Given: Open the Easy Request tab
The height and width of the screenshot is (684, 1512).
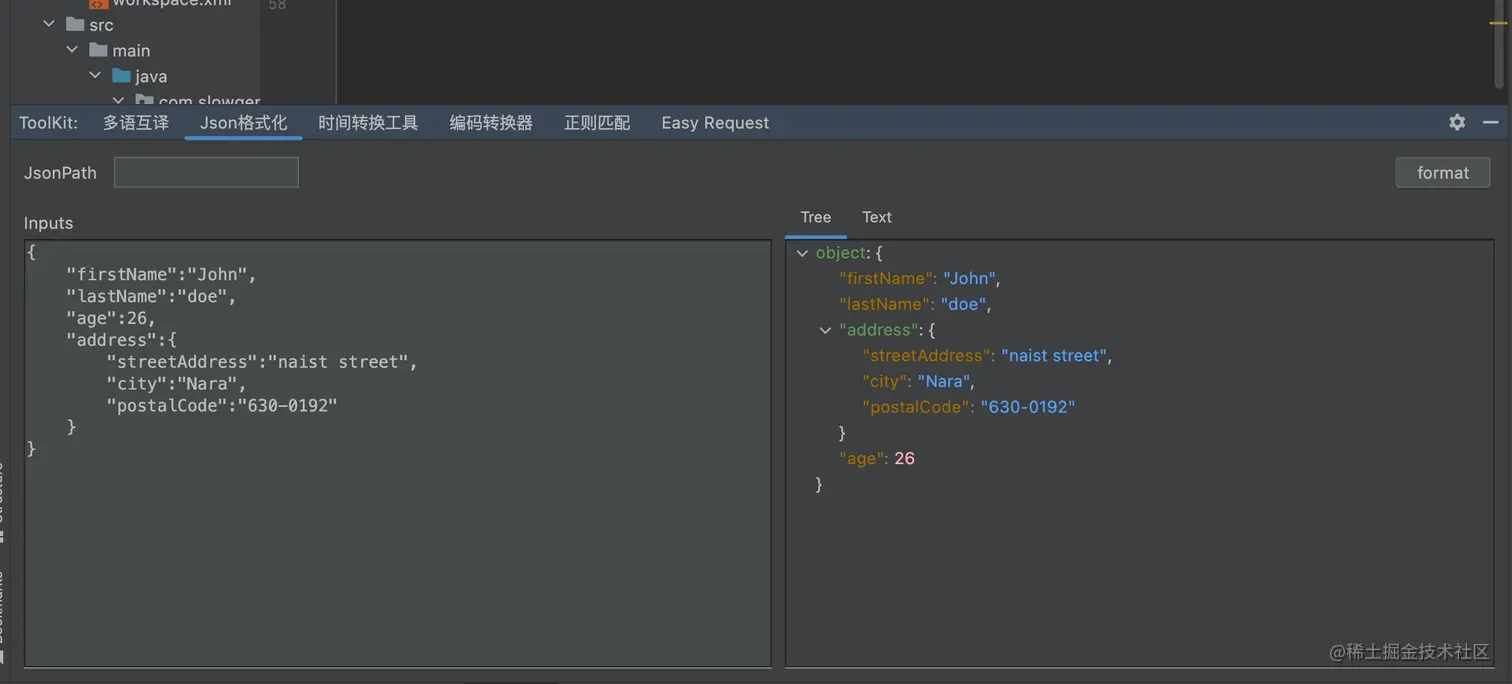Looking at the screenshot, I should coord(715,123).
